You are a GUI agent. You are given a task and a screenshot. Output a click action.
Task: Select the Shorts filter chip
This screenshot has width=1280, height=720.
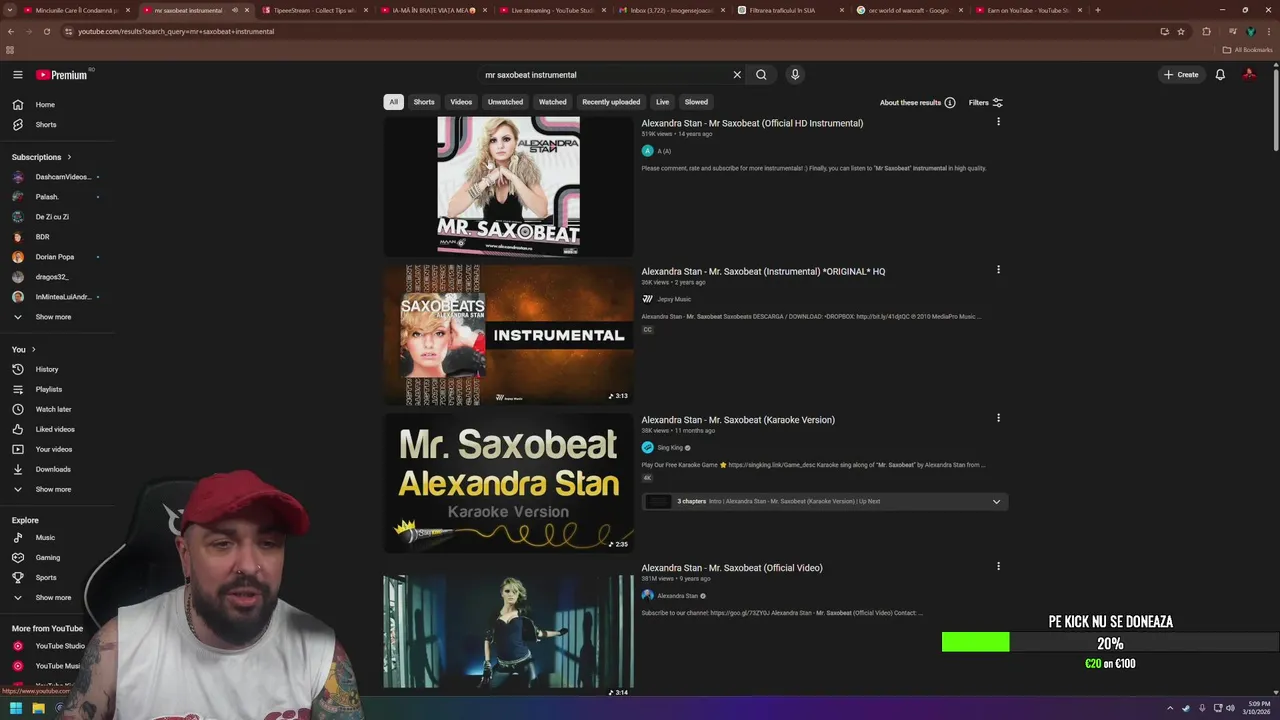pos(424,102)
